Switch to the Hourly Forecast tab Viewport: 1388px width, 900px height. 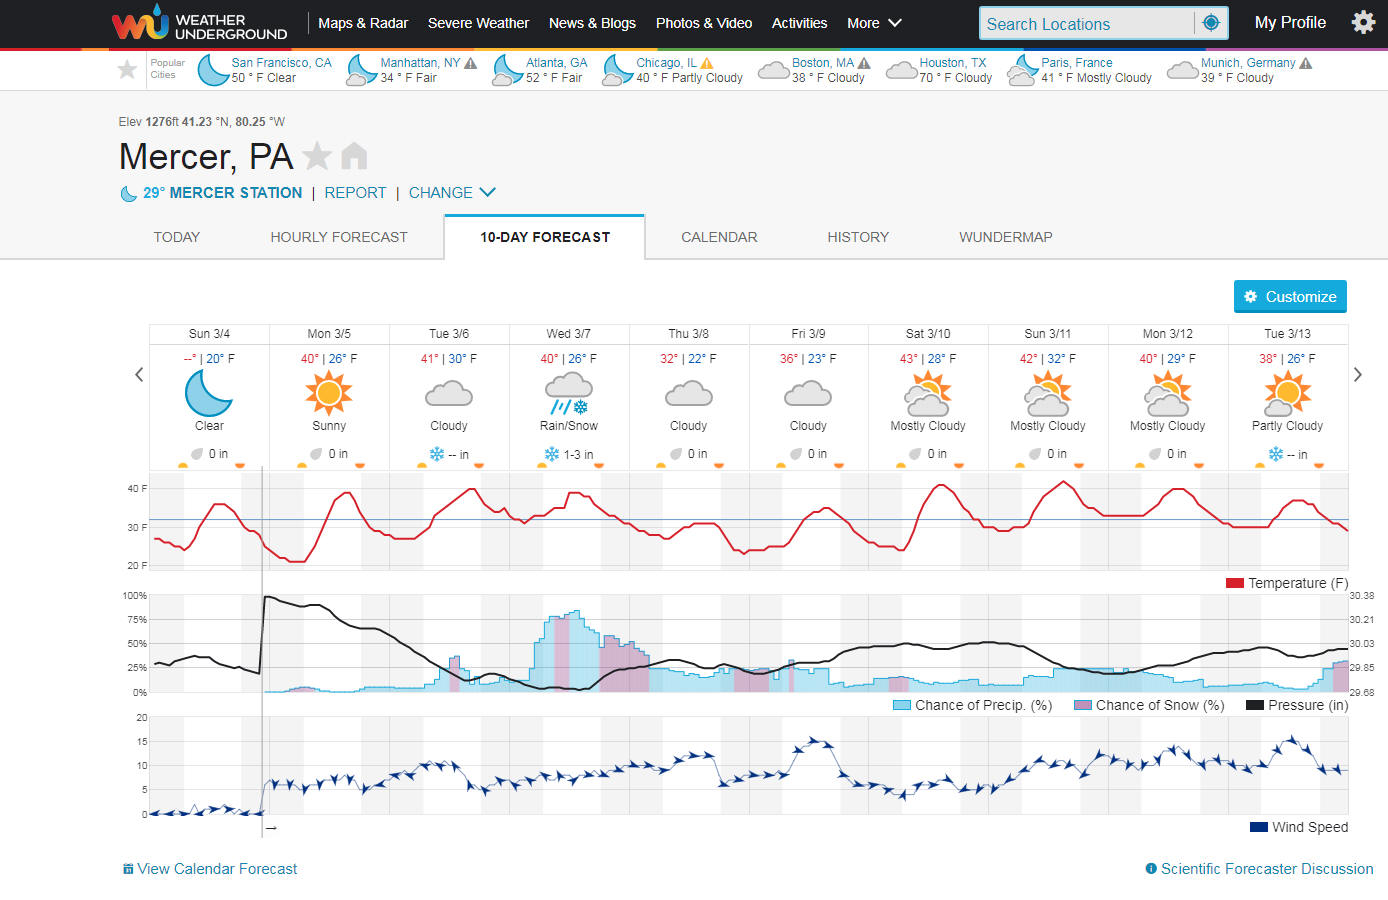[x=339, y=237]
